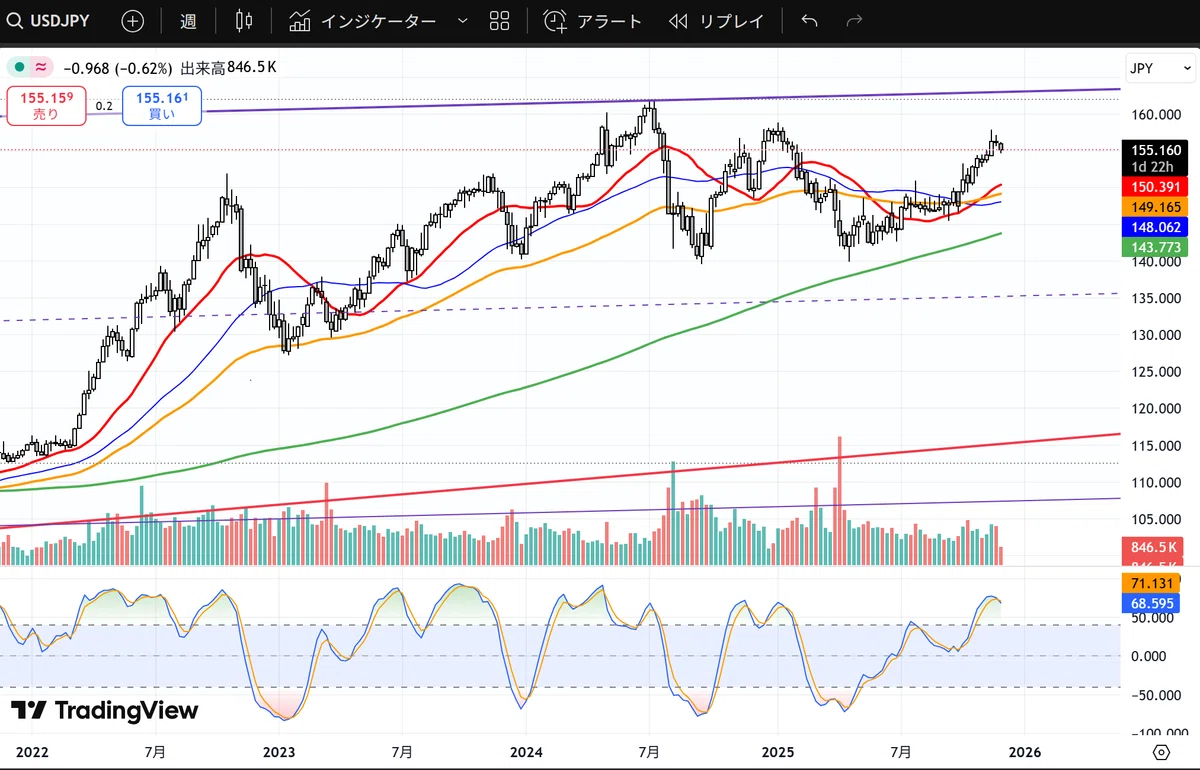Click the pink approximate-data icon
1200x770 pixels.
tap(41, 67)
